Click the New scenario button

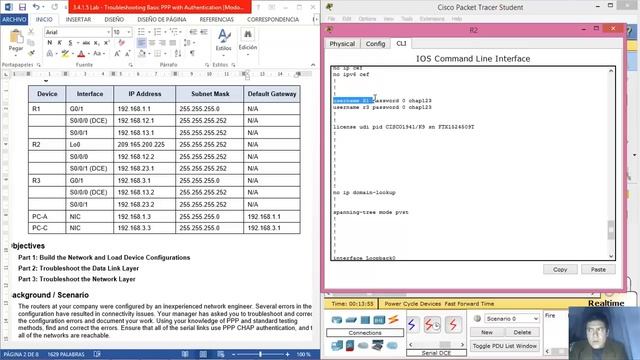(x=487, y=333)
